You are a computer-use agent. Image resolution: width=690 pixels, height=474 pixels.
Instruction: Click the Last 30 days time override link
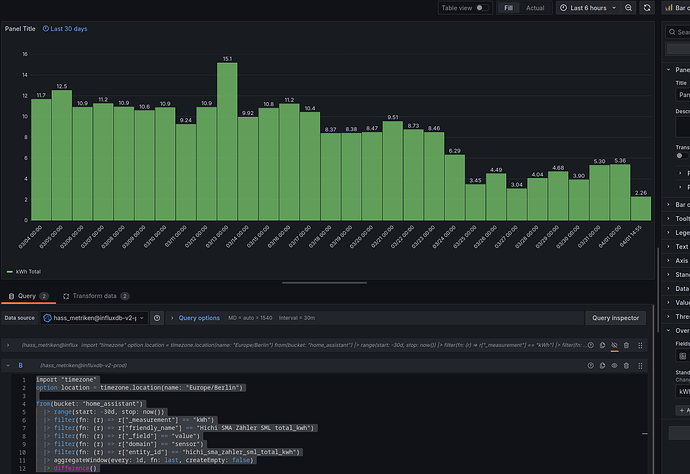coord(68,29)
